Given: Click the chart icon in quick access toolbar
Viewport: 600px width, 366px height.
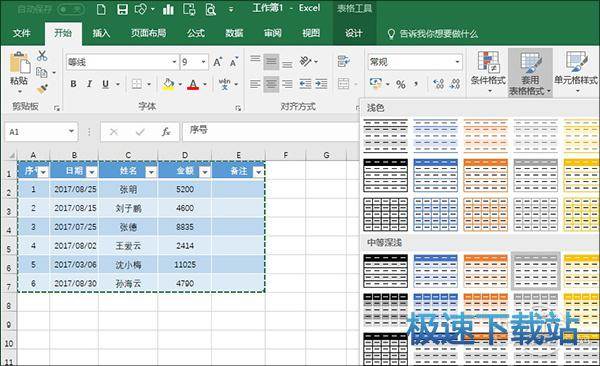Looking at the screenshot, I should click(168, 9).
